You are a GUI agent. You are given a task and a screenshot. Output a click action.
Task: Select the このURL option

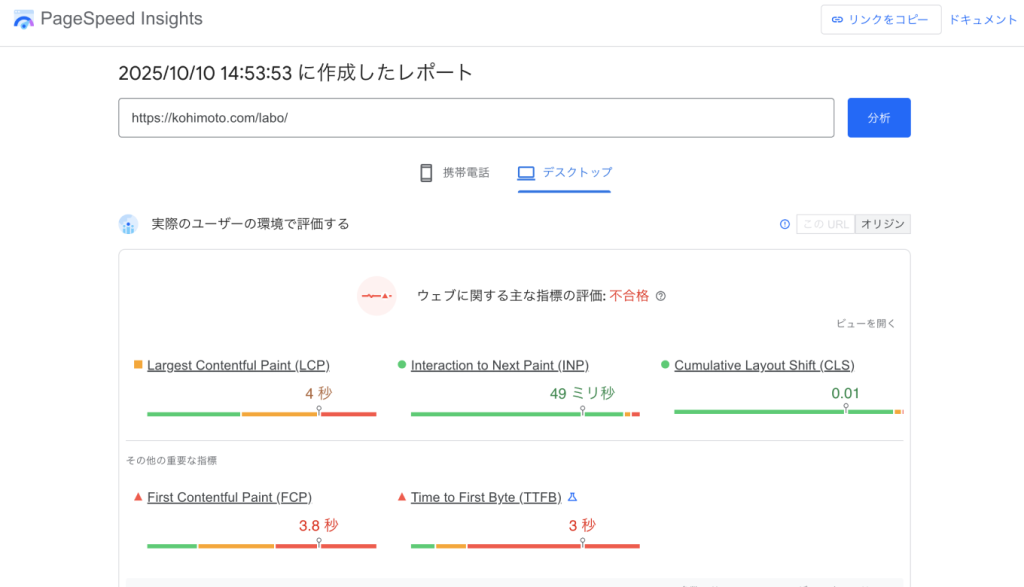(x=824, y=224)
